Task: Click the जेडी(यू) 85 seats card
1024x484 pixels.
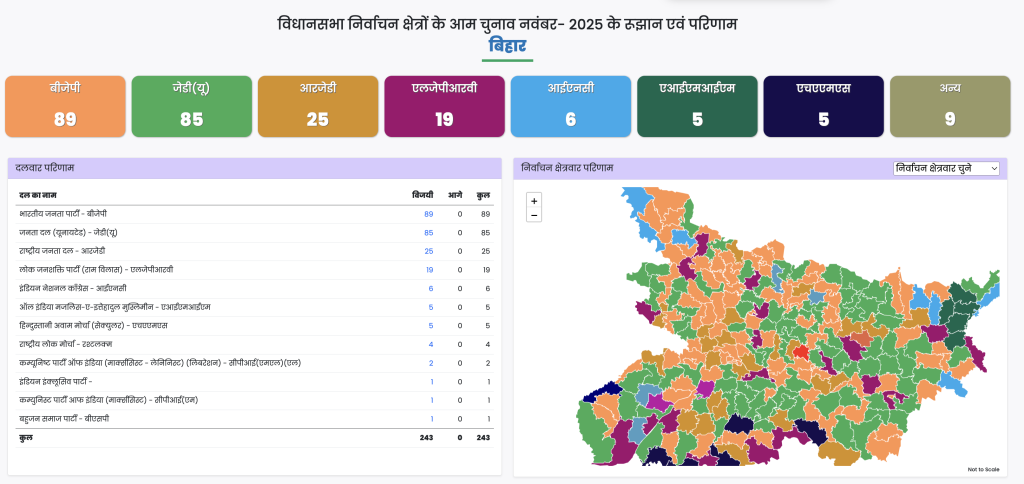Action: click(x=191, y=106)
